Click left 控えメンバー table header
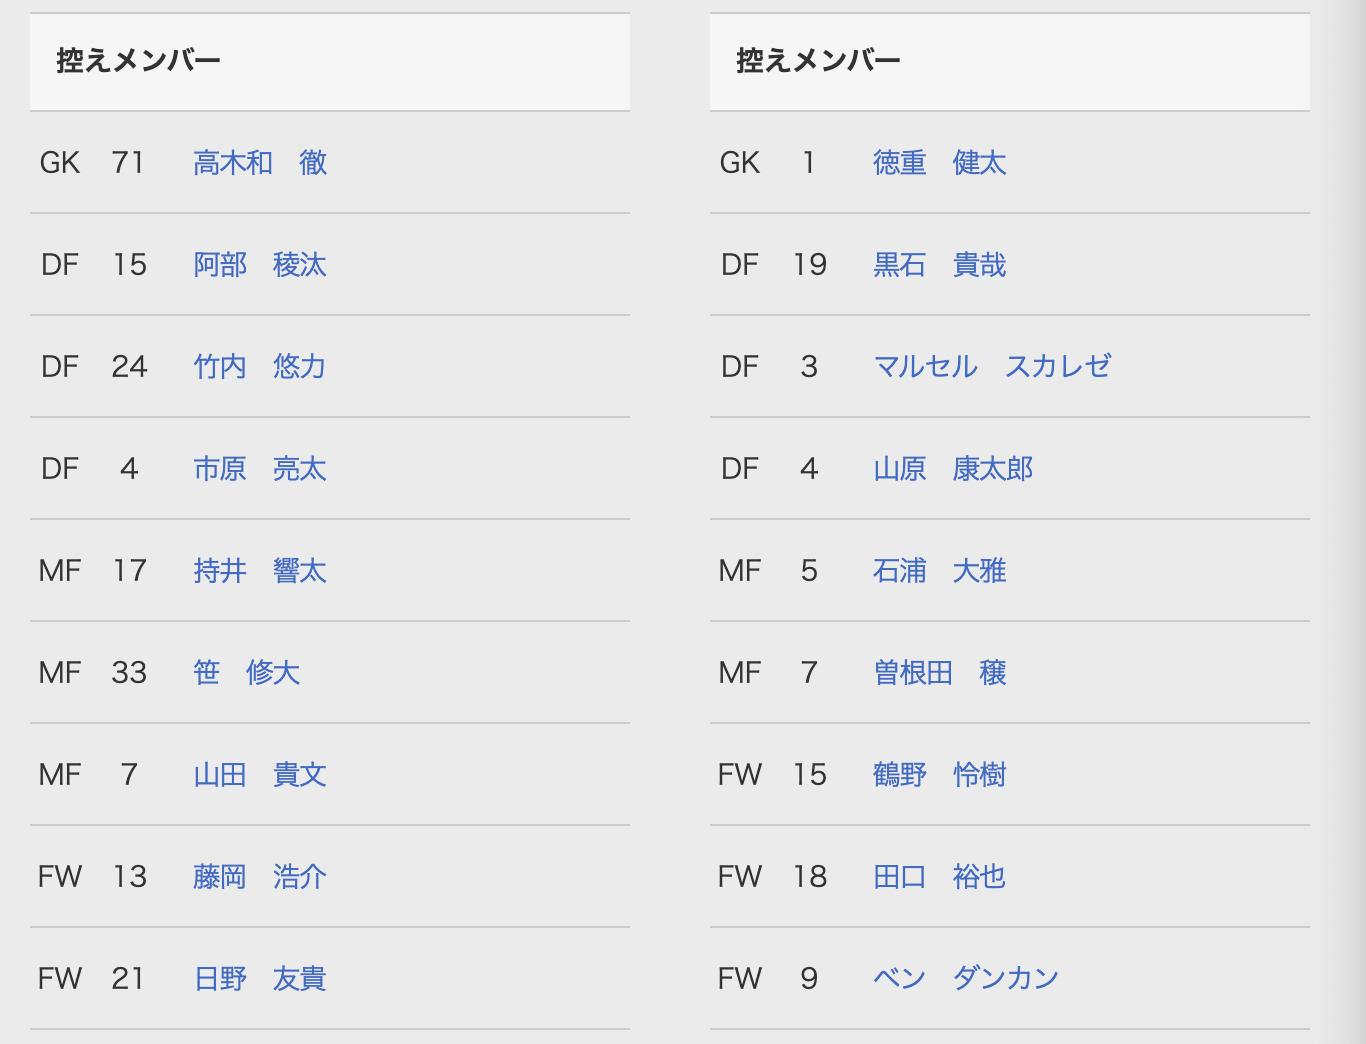The width and height of the screenshot is (1366, 1044). tap(138, 61)
